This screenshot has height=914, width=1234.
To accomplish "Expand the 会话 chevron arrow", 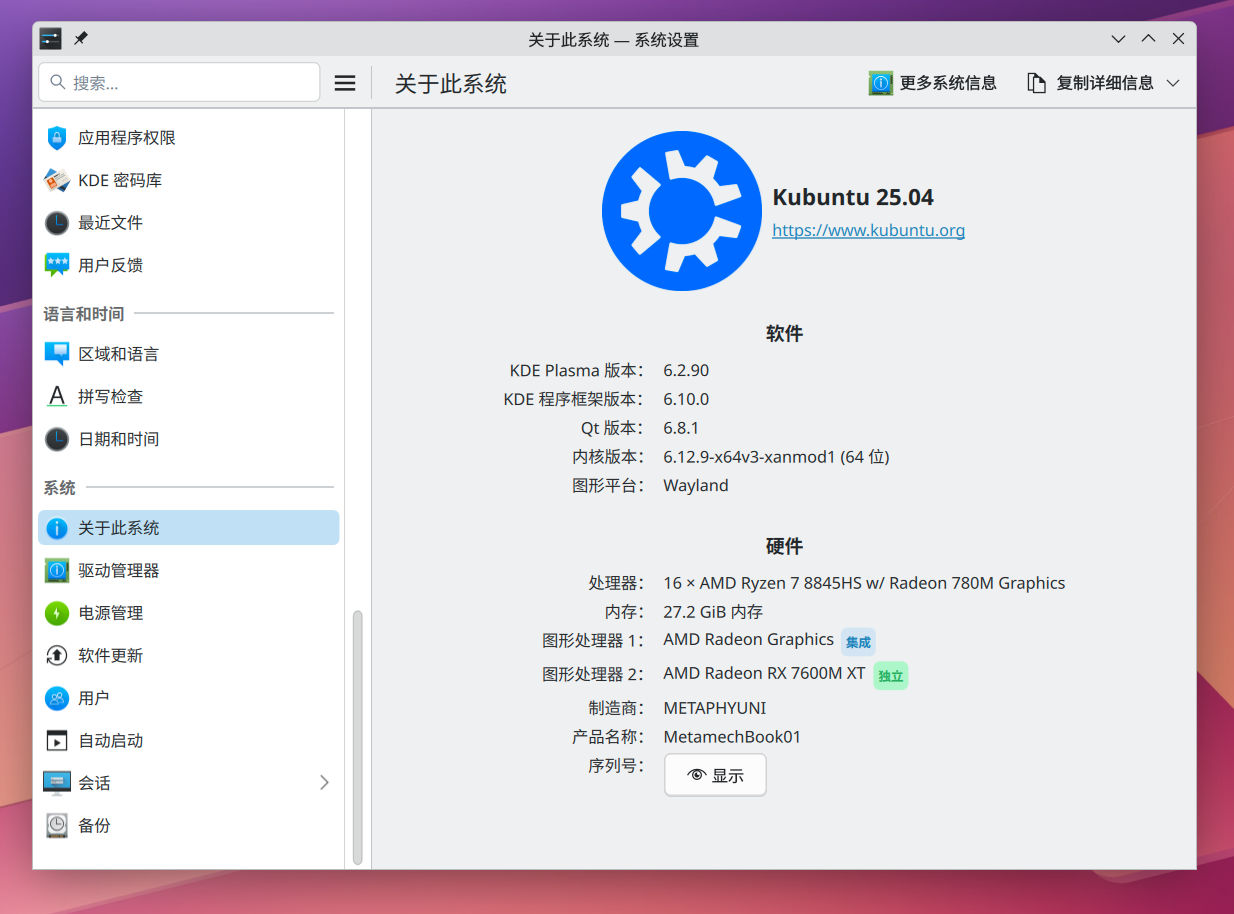I will coord(324,783).
